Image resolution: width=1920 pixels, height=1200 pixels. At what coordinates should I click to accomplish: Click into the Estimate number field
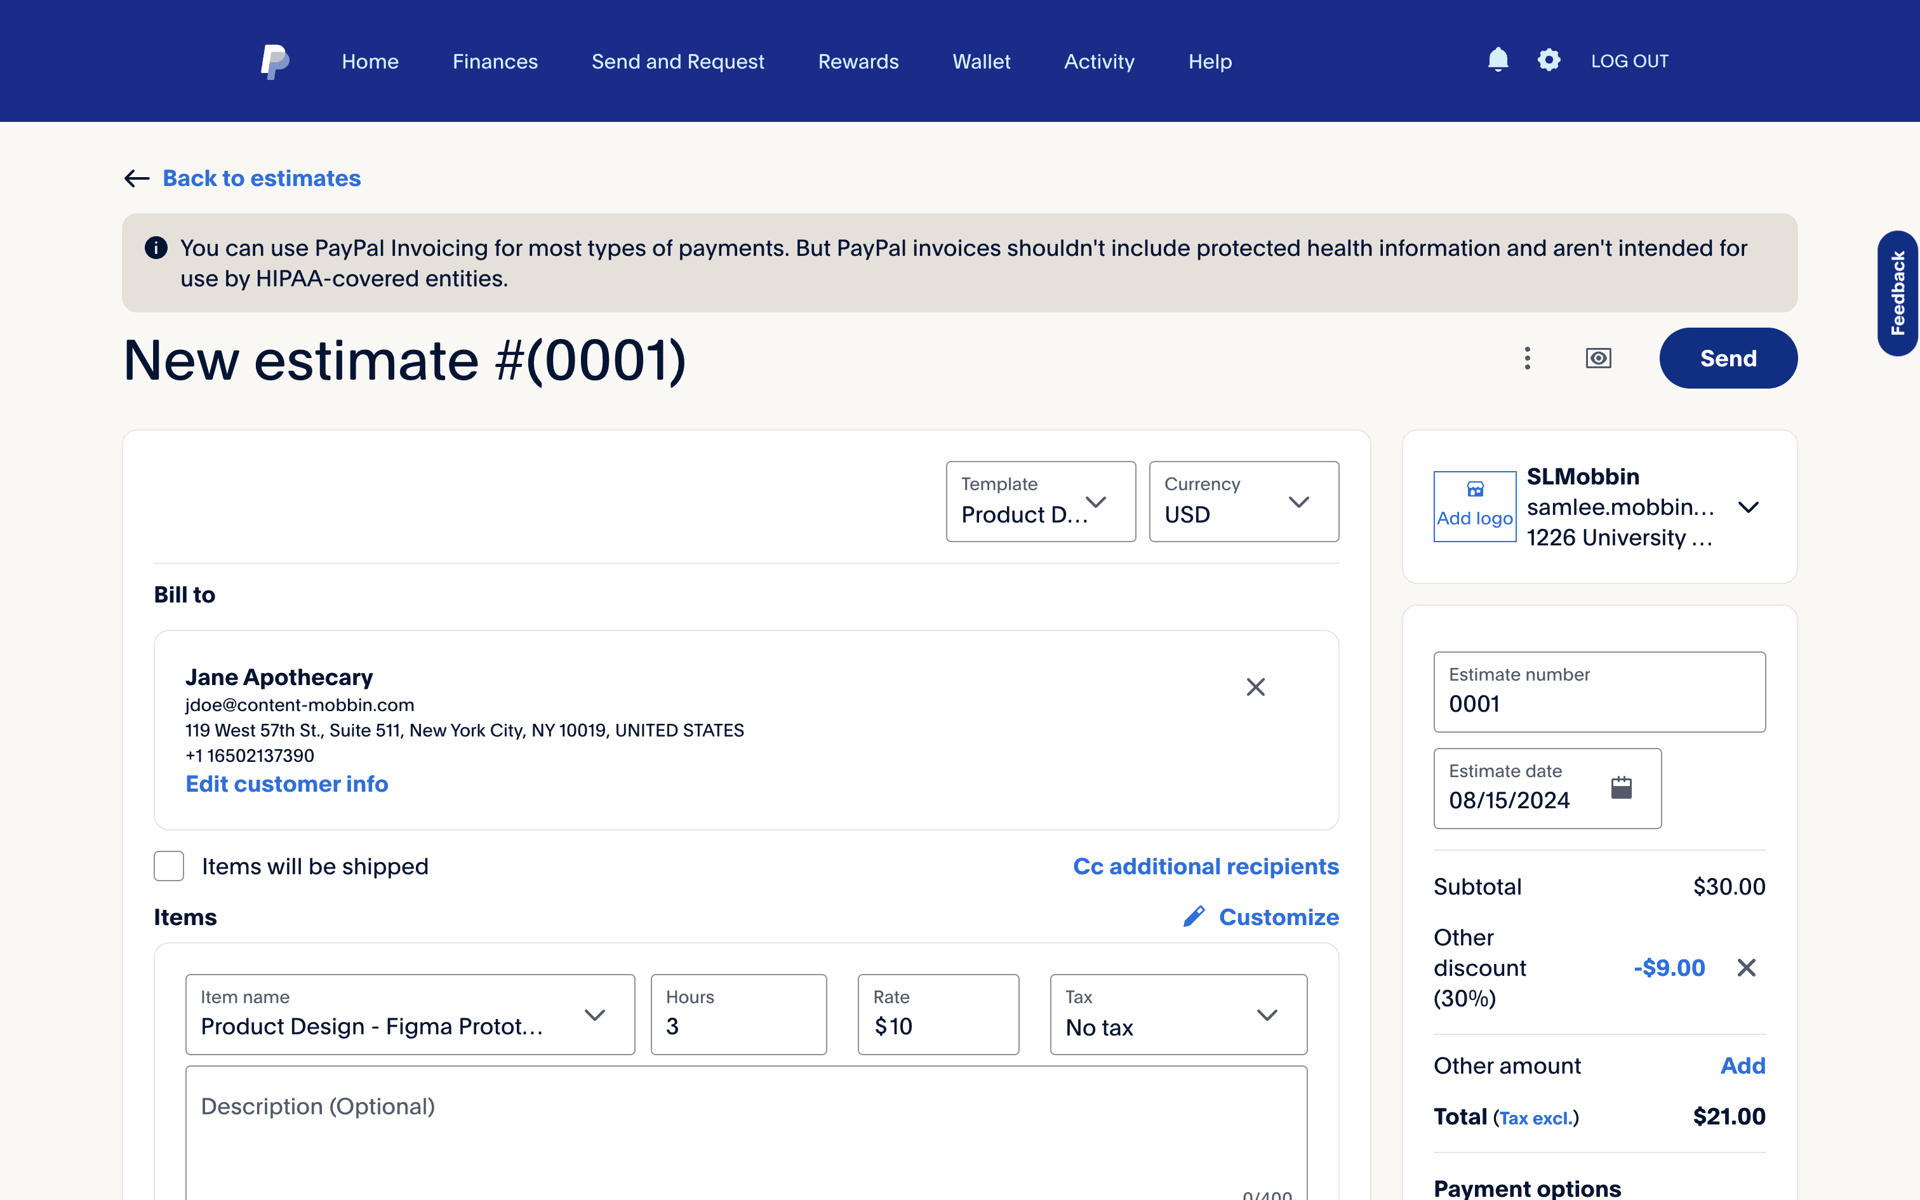pyautogui.click(x=1599, y=692)
